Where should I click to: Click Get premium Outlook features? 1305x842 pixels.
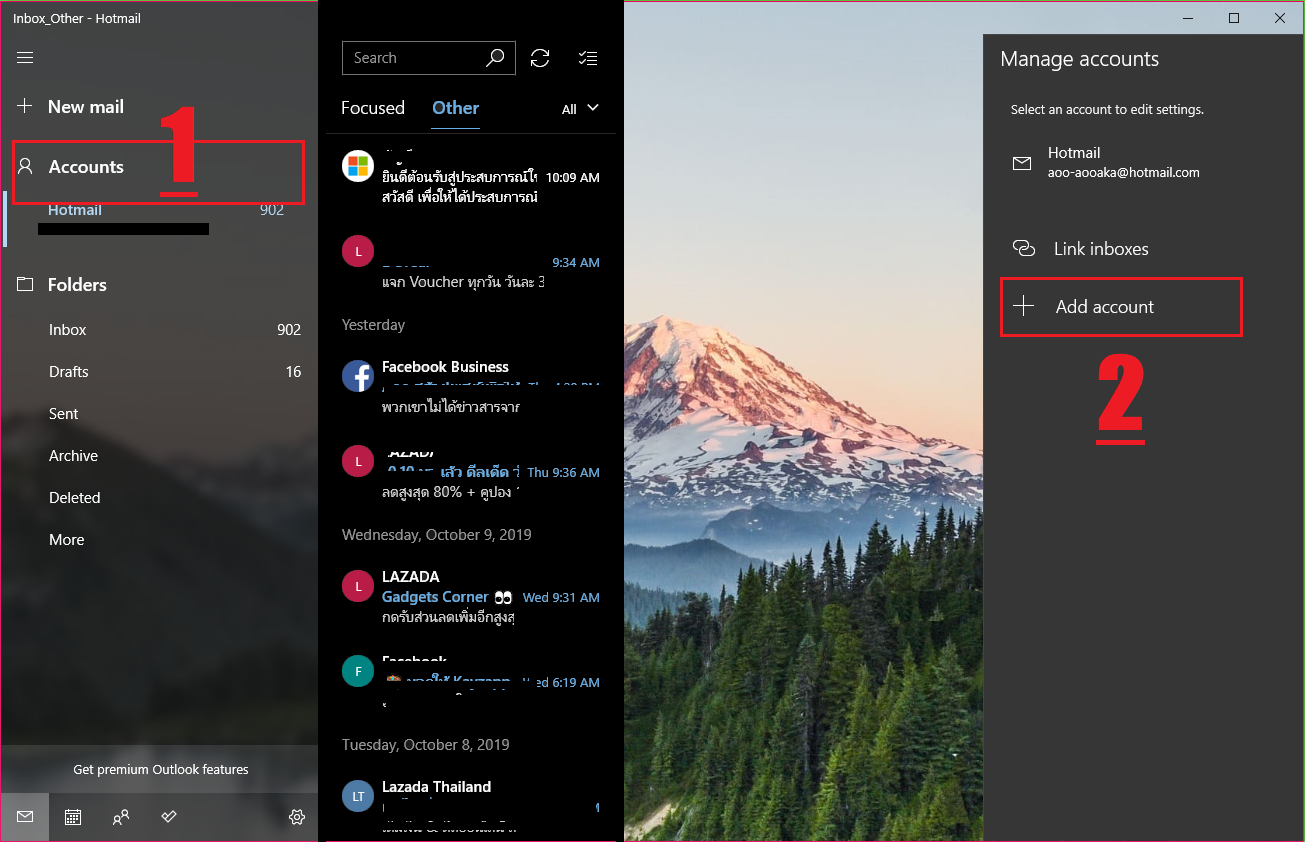point(160,770)
